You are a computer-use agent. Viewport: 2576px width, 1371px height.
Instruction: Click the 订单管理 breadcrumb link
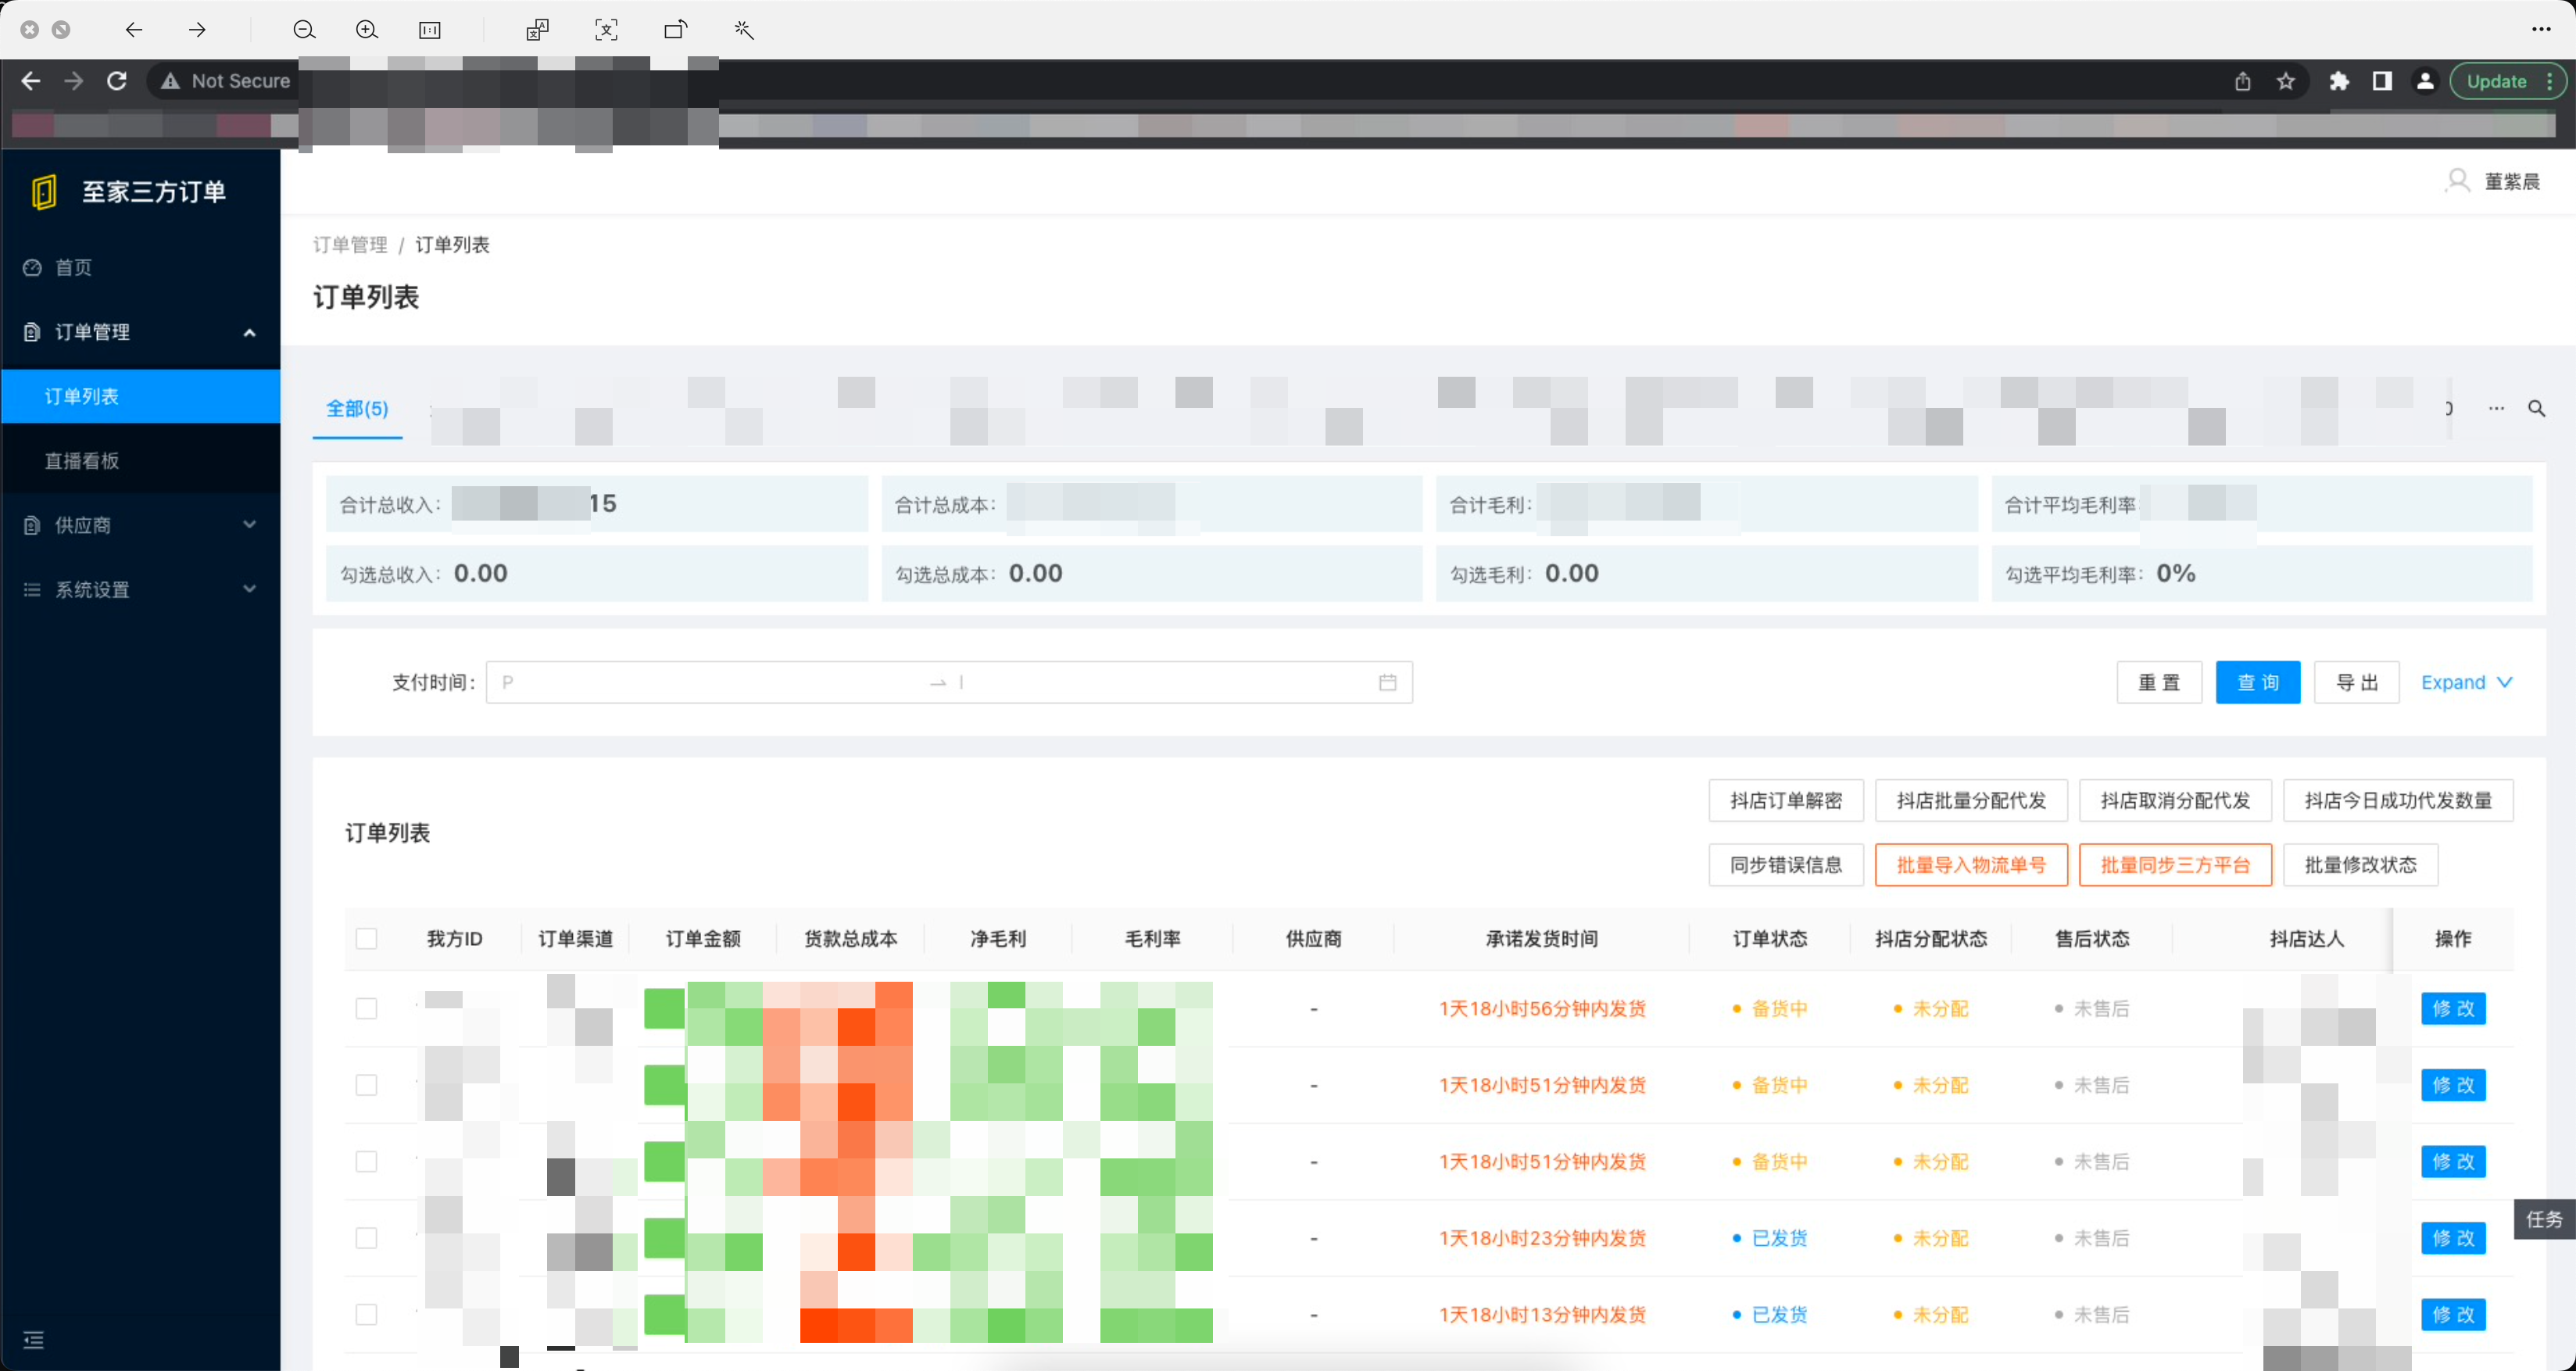350,245
